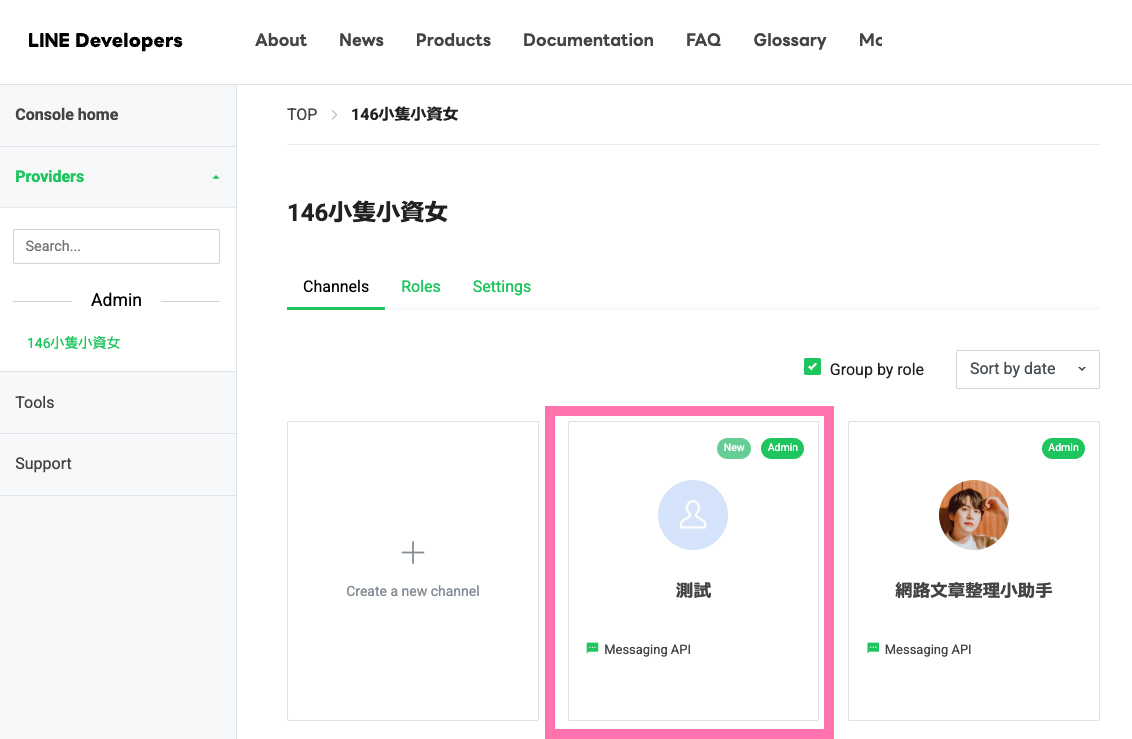Viewport: 1132px width, 739px height.
Task: Click Messaging API icon under 網路文章整理小助手
Action: [873, 649]
